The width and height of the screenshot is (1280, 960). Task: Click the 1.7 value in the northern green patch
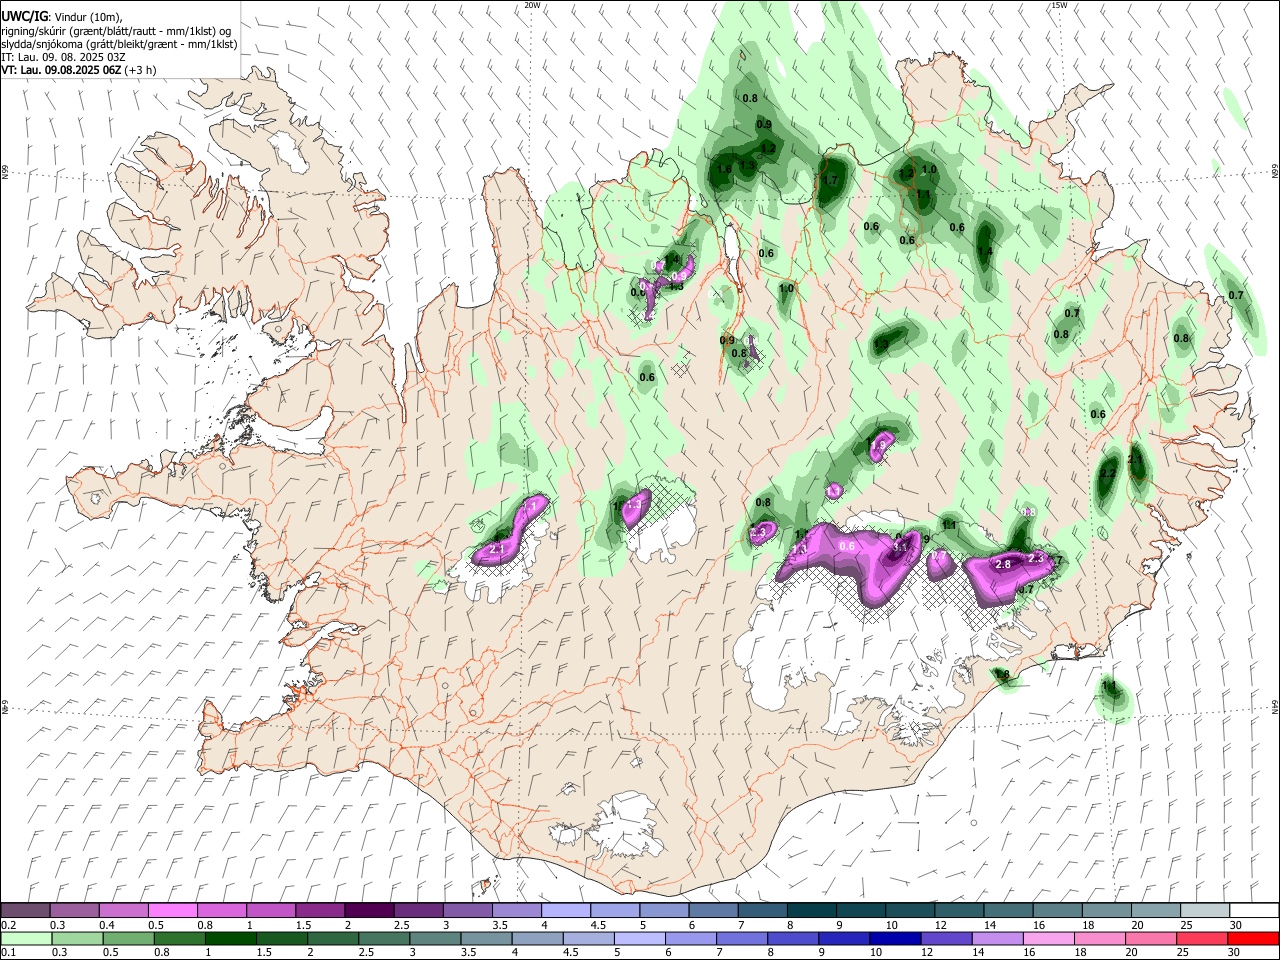pyautogui.click(x=829, y=181)
